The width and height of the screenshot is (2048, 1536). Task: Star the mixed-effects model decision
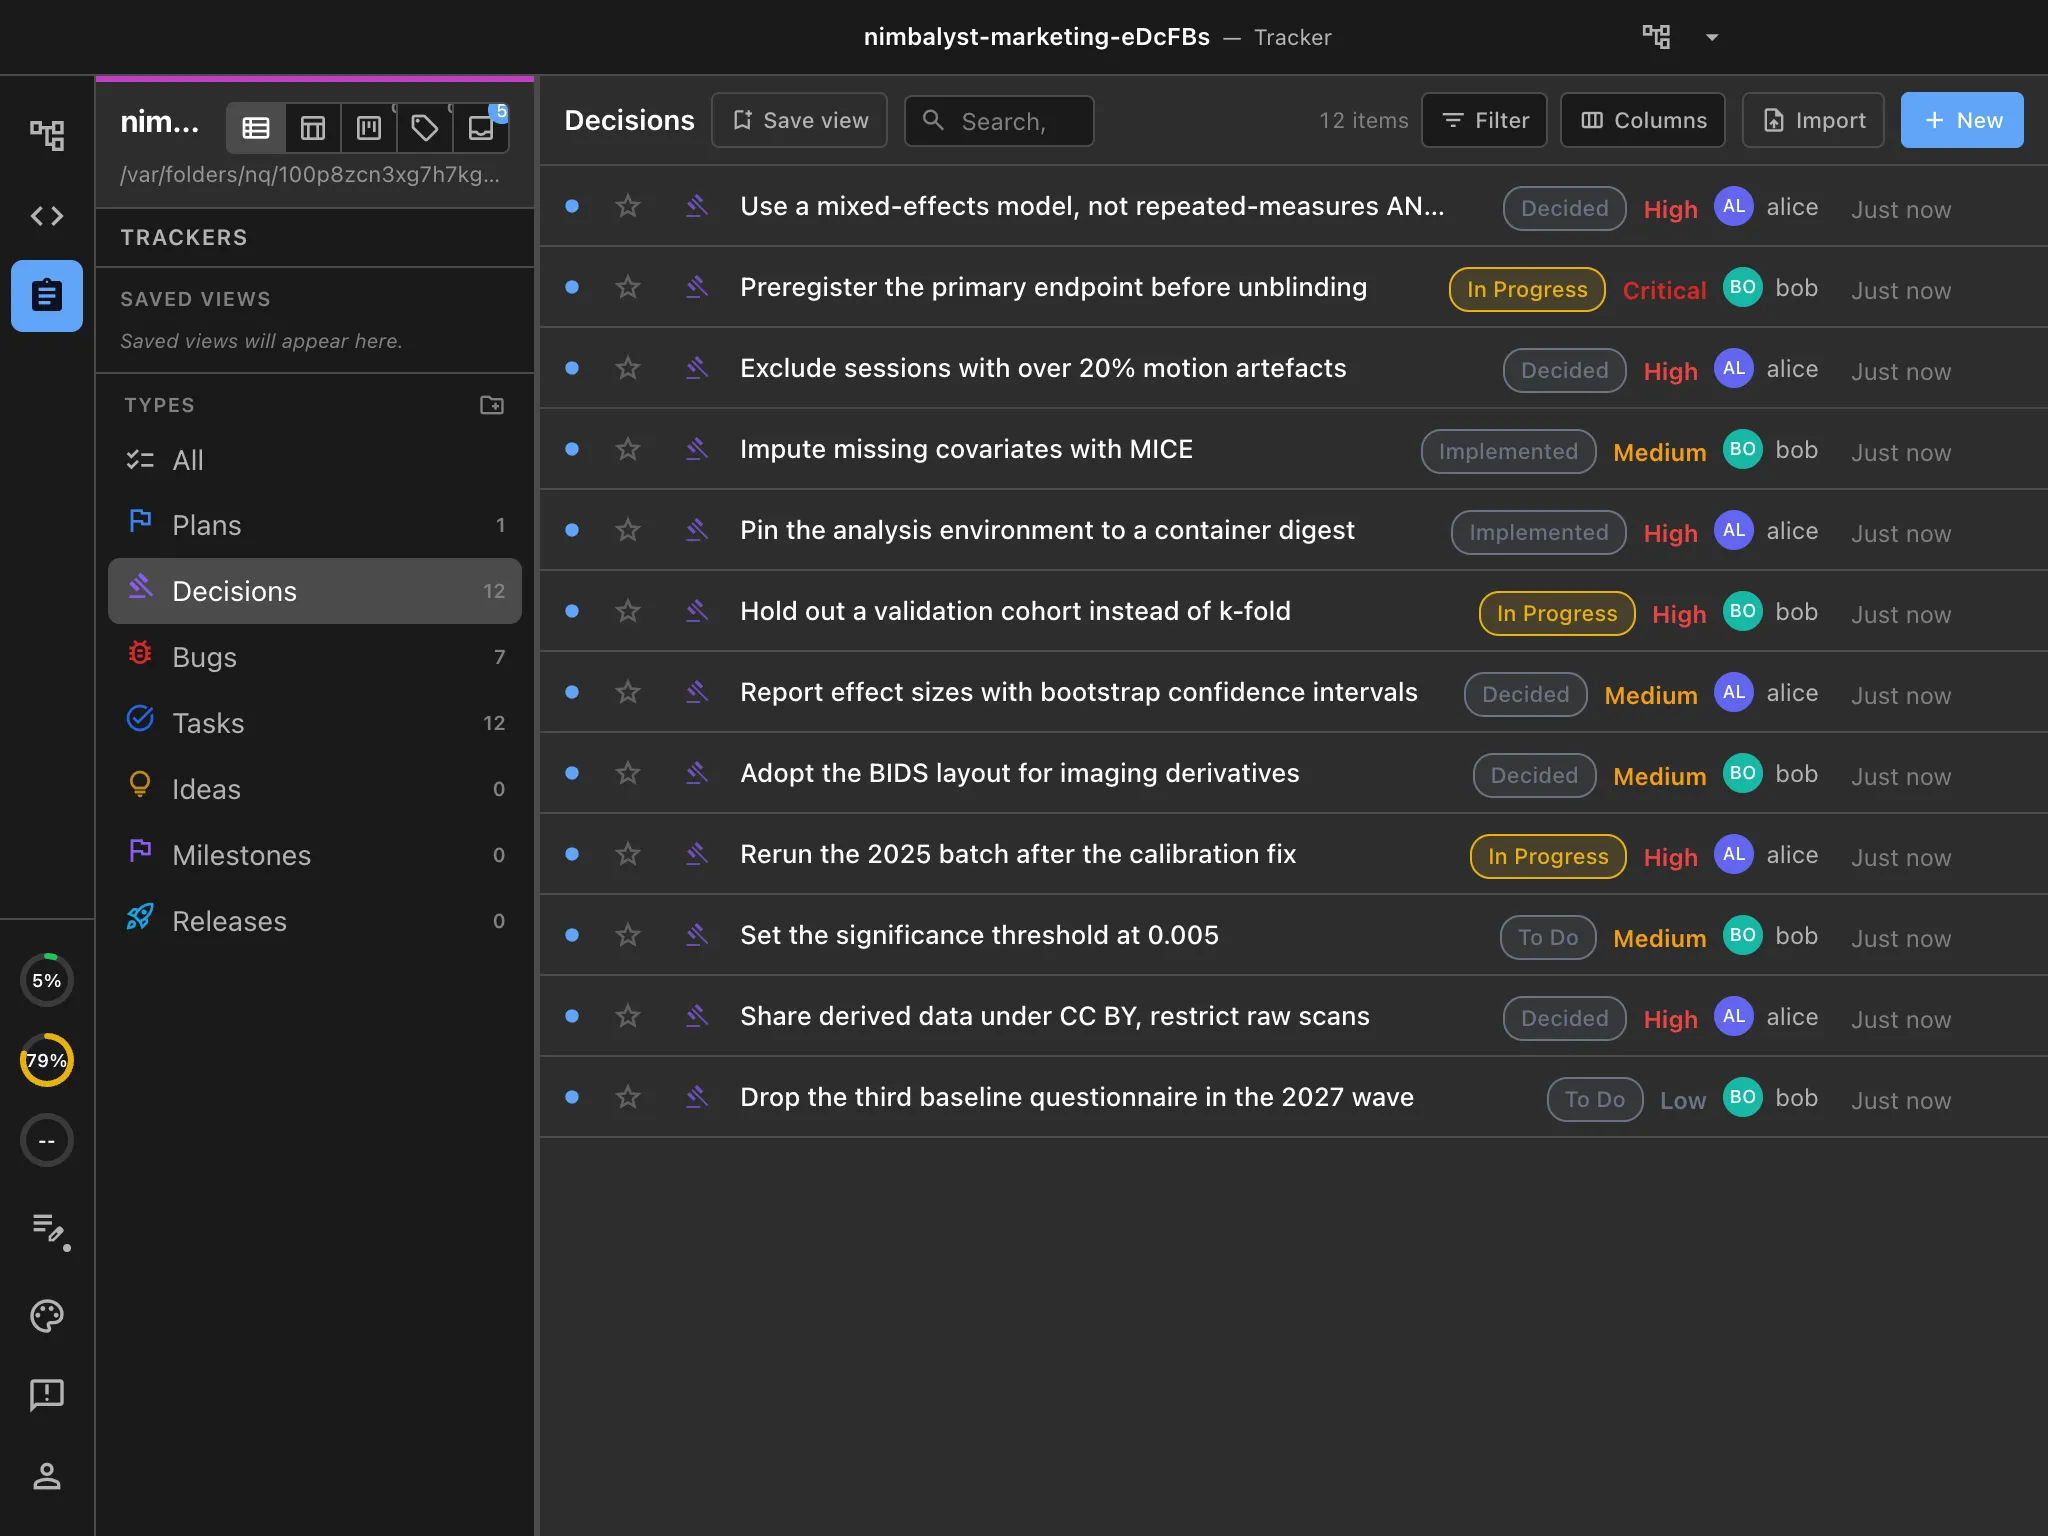[628, 206]
